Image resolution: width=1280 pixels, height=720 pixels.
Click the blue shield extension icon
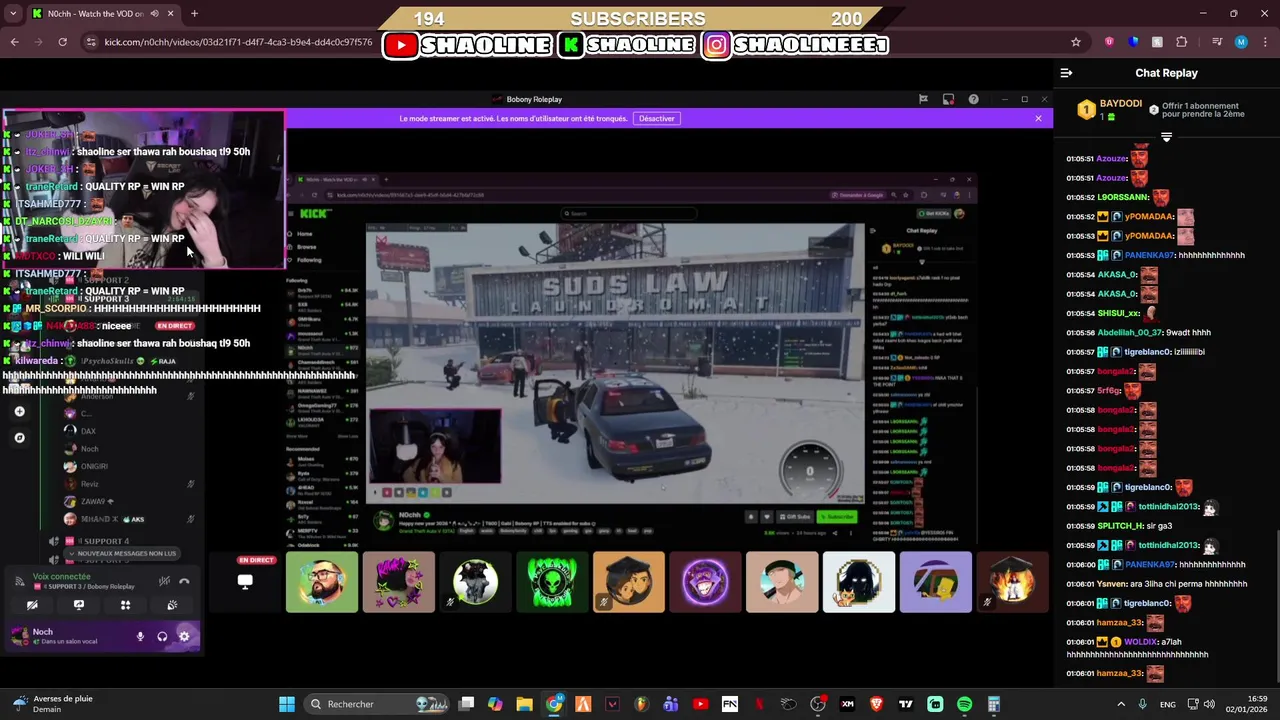1133,42
